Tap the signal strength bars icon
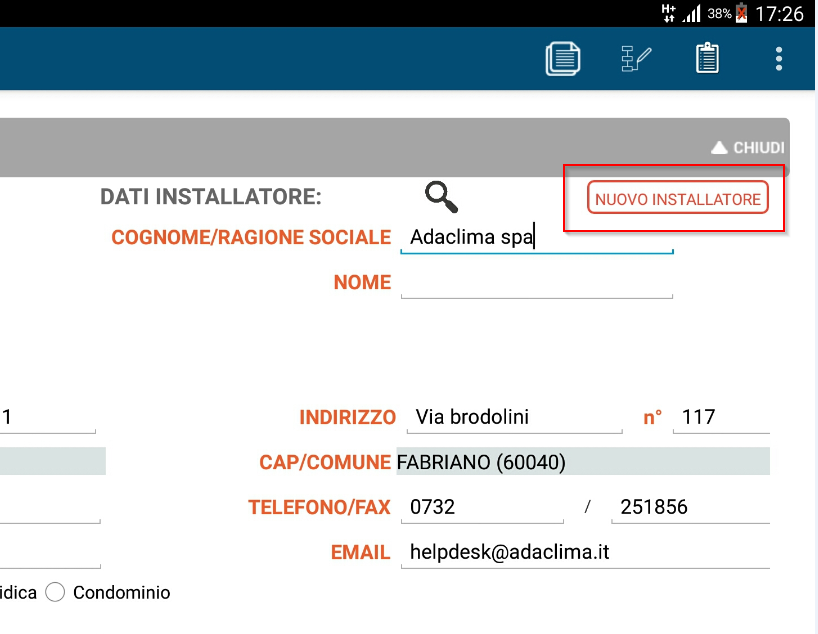The height and width of the screenshot is (634, 818). pos(692,14)
